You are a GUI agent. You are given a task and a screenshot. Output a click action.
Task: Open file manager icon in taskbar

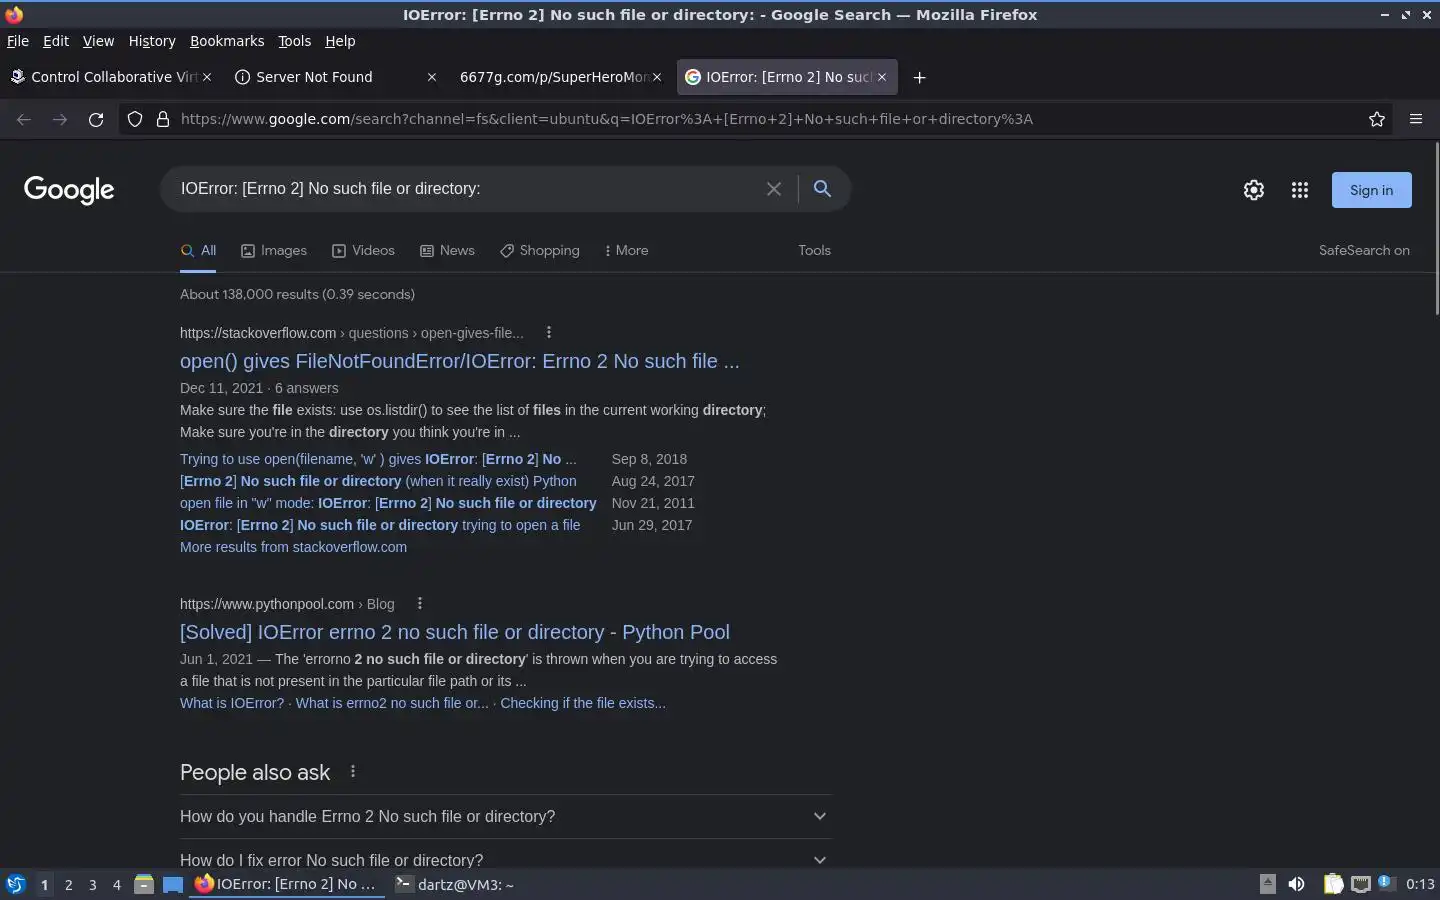[x=144, y=884]
